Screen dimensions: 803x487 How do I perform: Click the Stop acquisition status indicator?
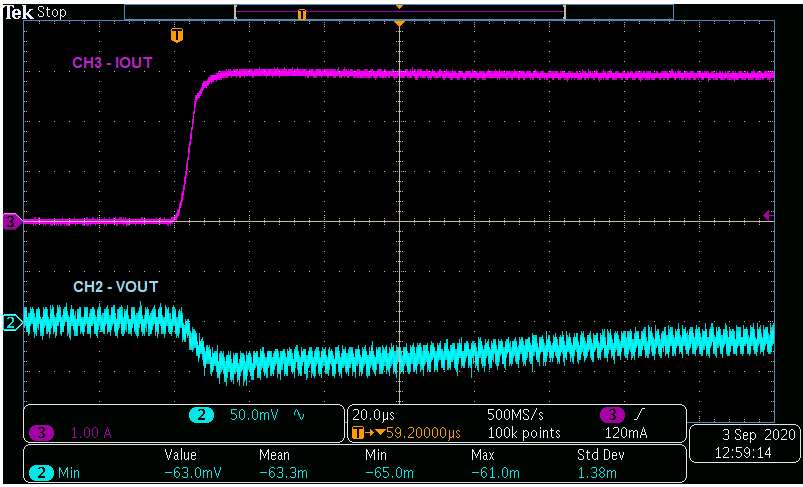pos(50,12)
